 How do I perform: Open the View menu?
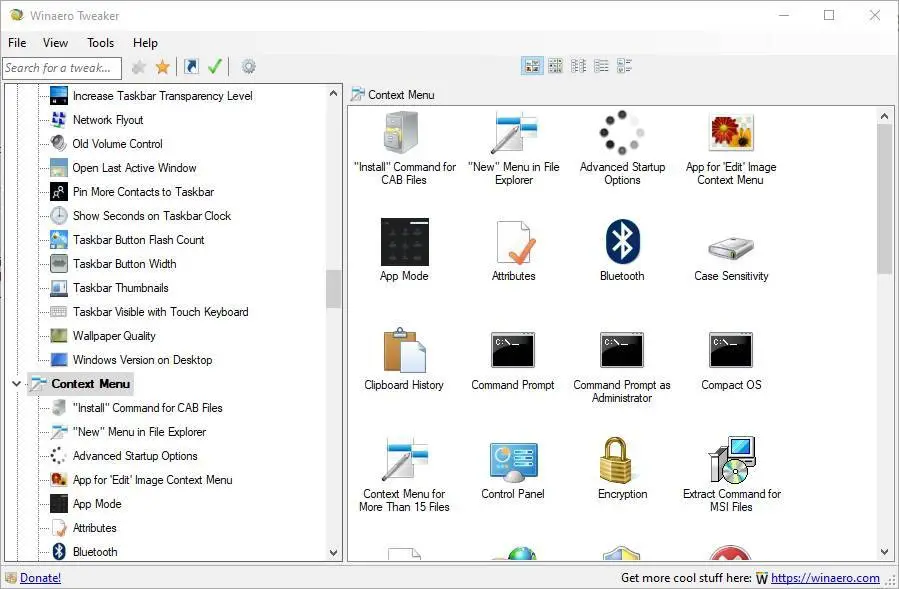tap(56, 43)
